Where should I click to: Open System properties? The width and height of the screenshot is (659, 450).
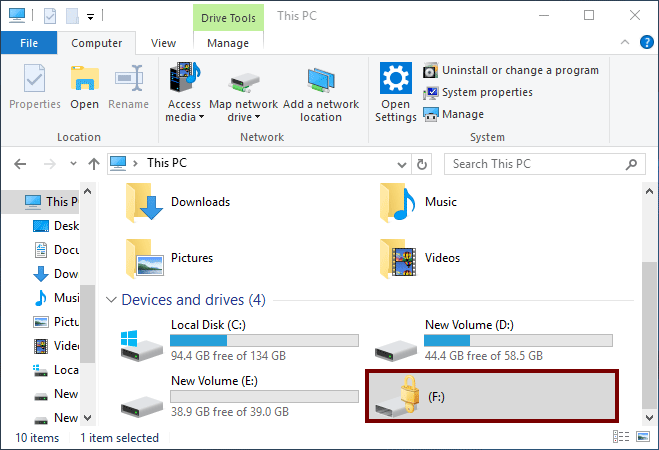coord(478,92)
